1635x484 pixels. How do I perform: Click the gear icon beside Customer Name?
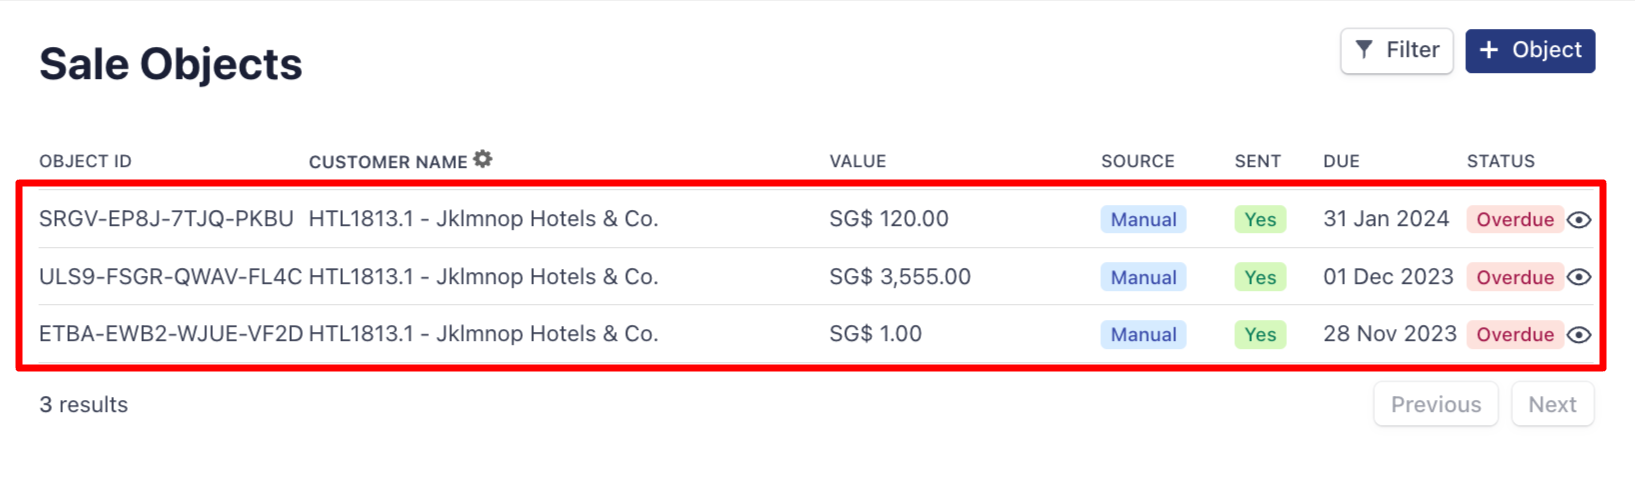(x=483, y=159)
